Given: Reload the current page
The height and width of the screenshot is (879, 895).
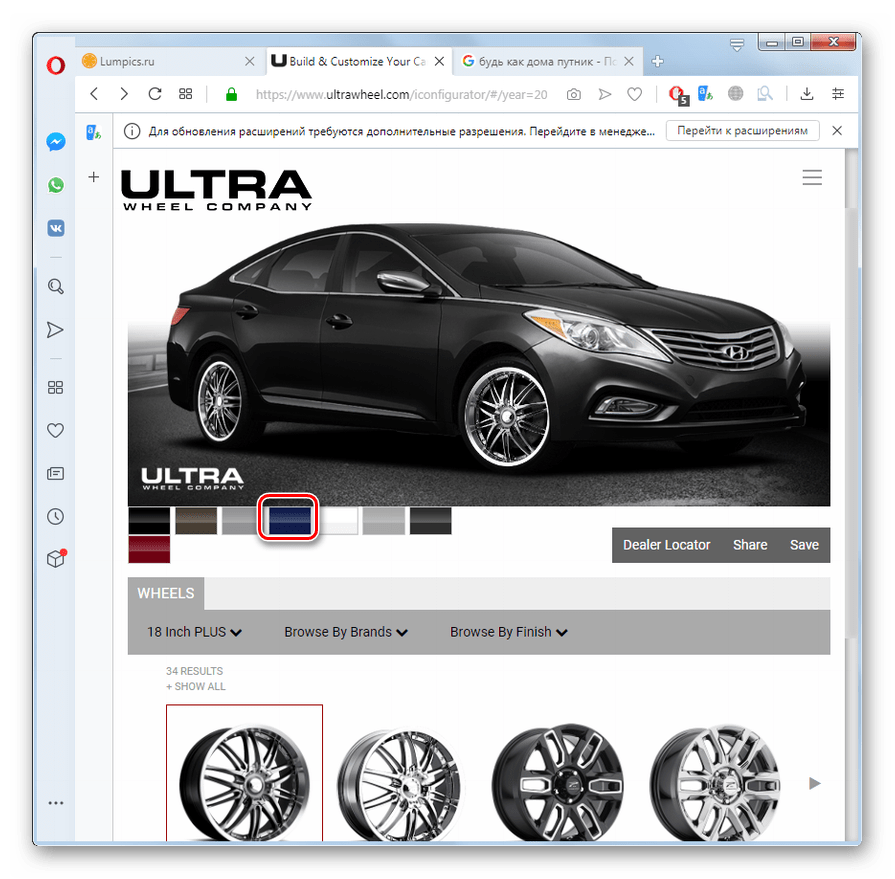Looking at the screenshot, I should (154, 94).
